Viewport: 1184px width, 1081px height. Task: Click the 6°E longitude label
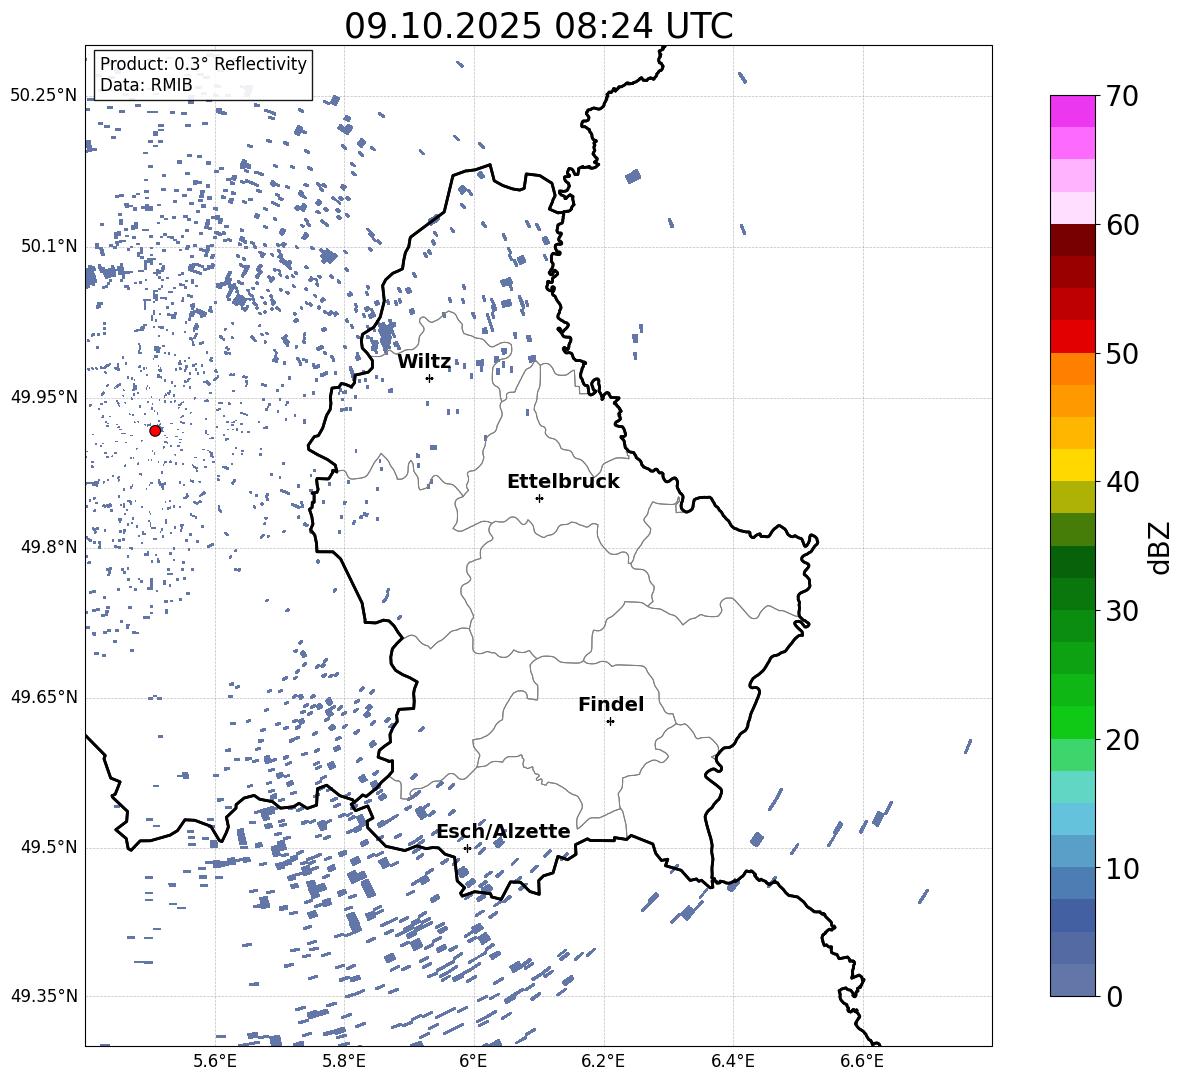(473, 1061)
